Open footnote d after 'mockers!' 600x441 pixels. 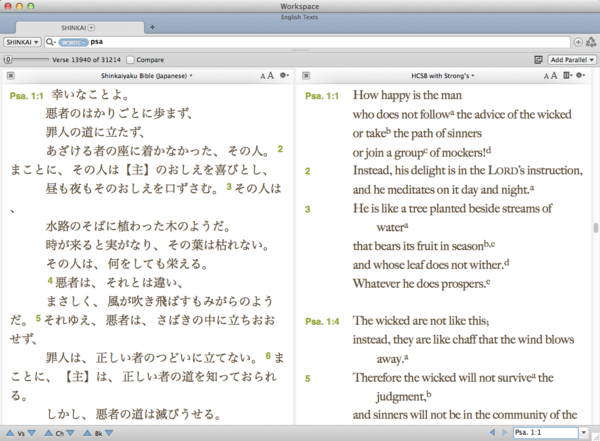489,150
